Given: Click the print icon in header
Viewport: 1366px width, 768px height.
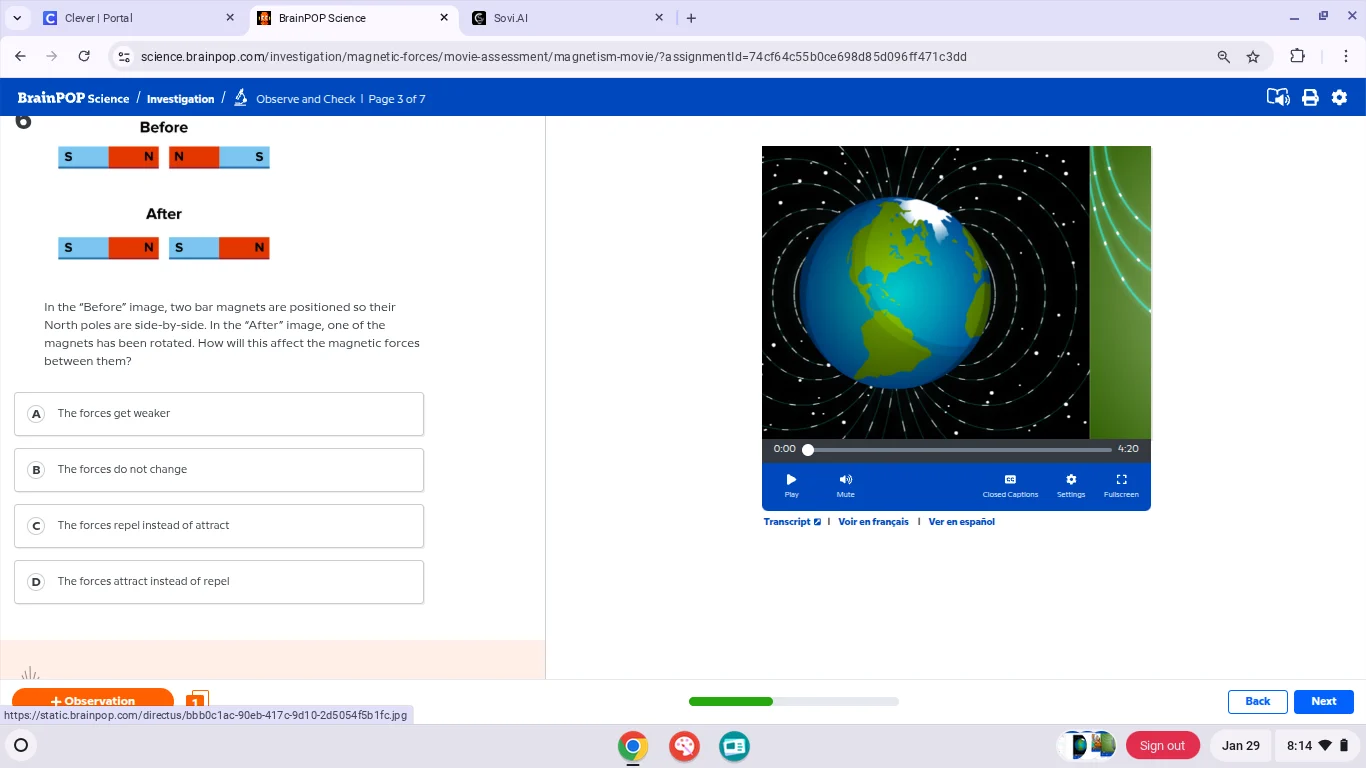Looking at the screenshot, I should pos(1310,98).
